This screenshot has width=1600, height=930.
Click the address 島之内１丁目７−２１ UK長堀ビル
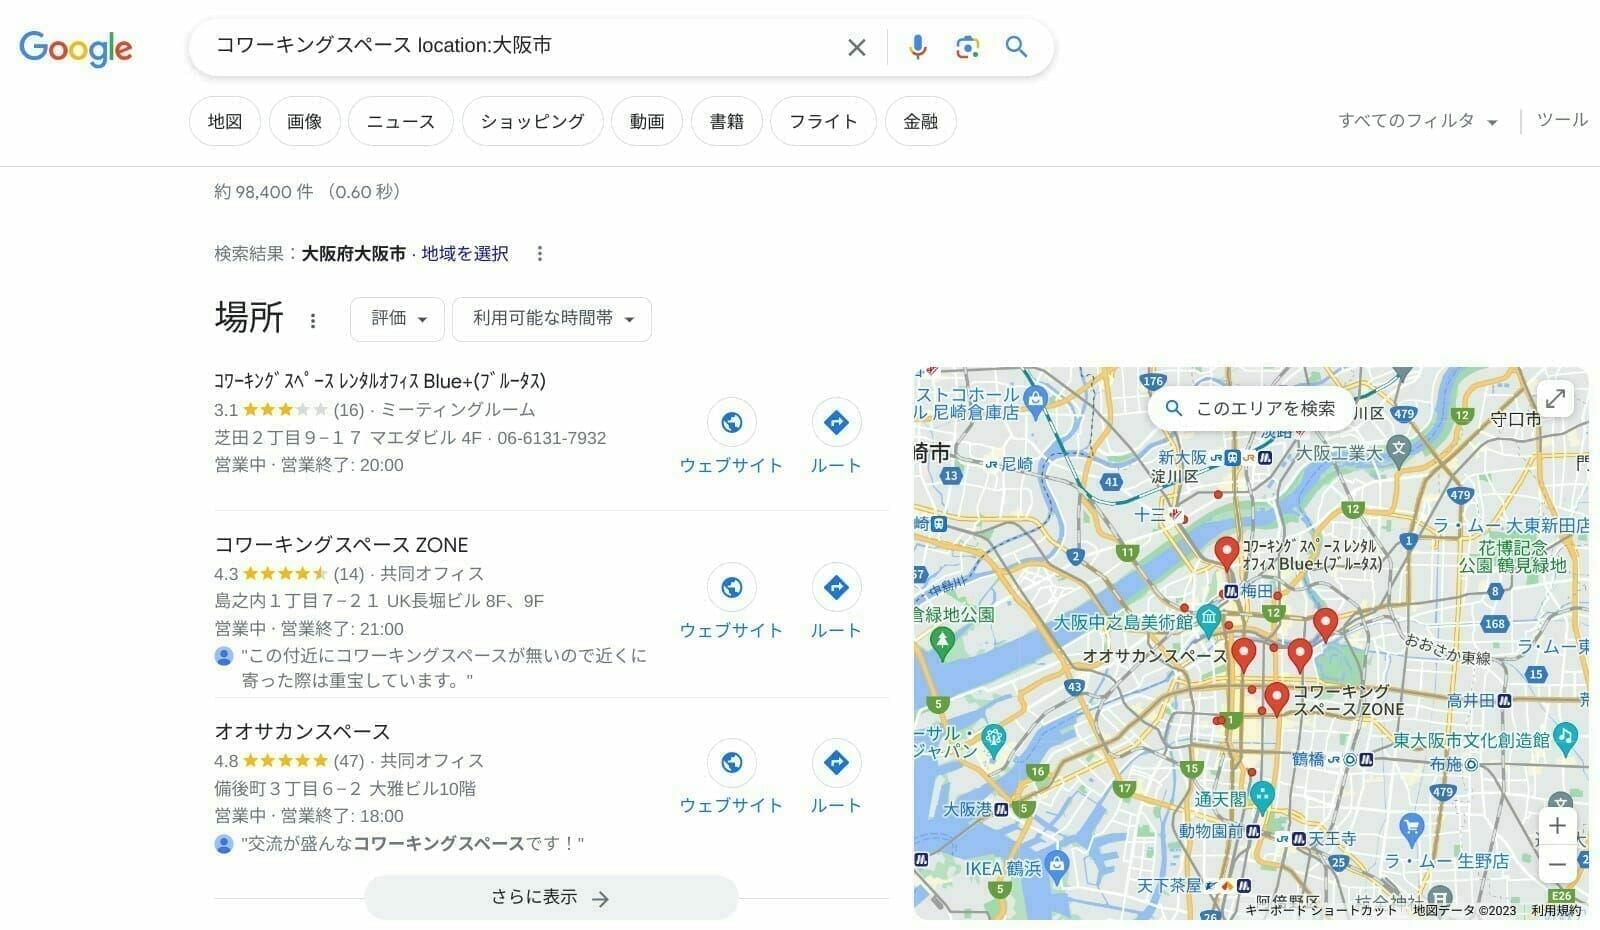[379, 601]
